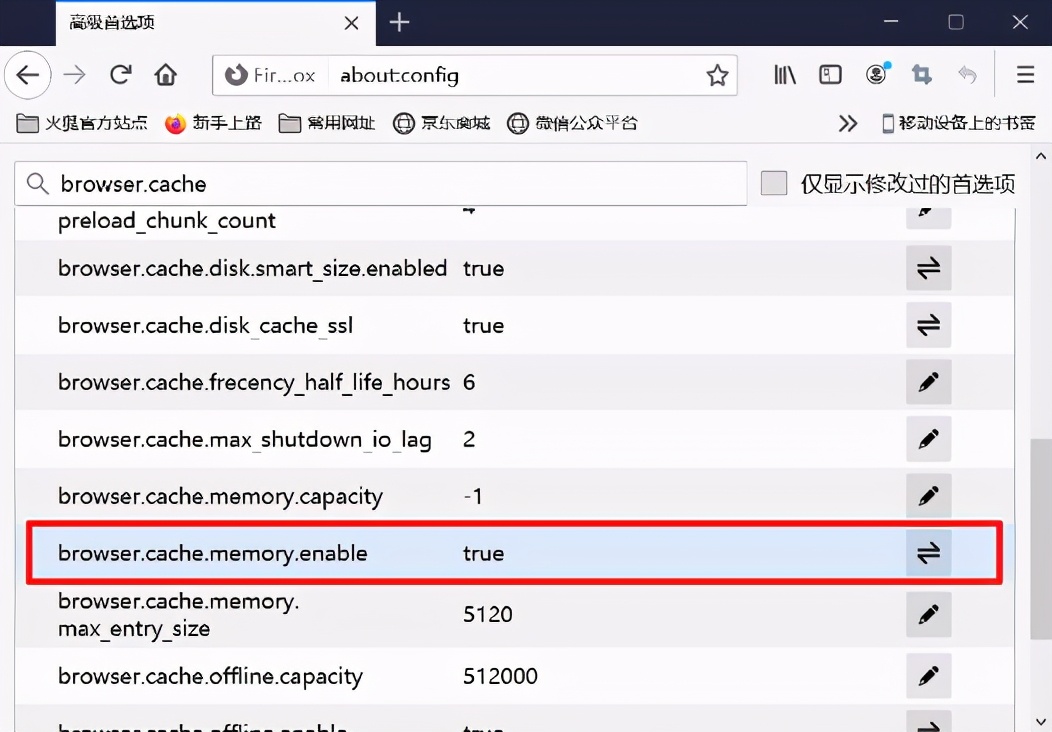
Task: Edit browser.cache.memory.capacity value
Action: [x=929, y=496]
